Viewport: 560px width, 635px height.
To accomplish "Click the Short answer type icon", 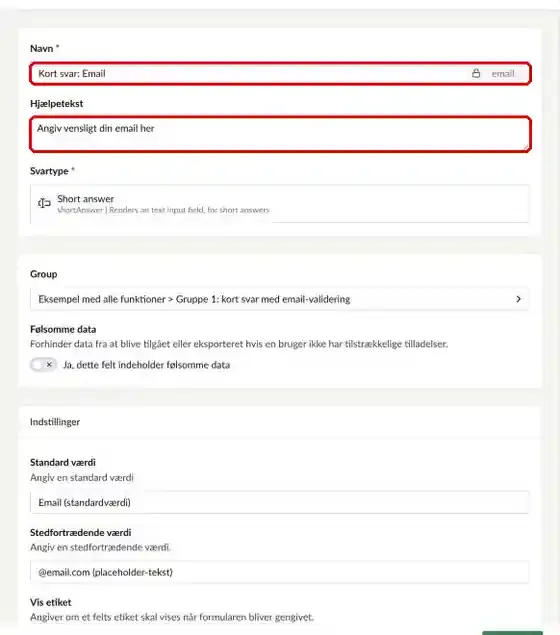I will click(44, 202).
